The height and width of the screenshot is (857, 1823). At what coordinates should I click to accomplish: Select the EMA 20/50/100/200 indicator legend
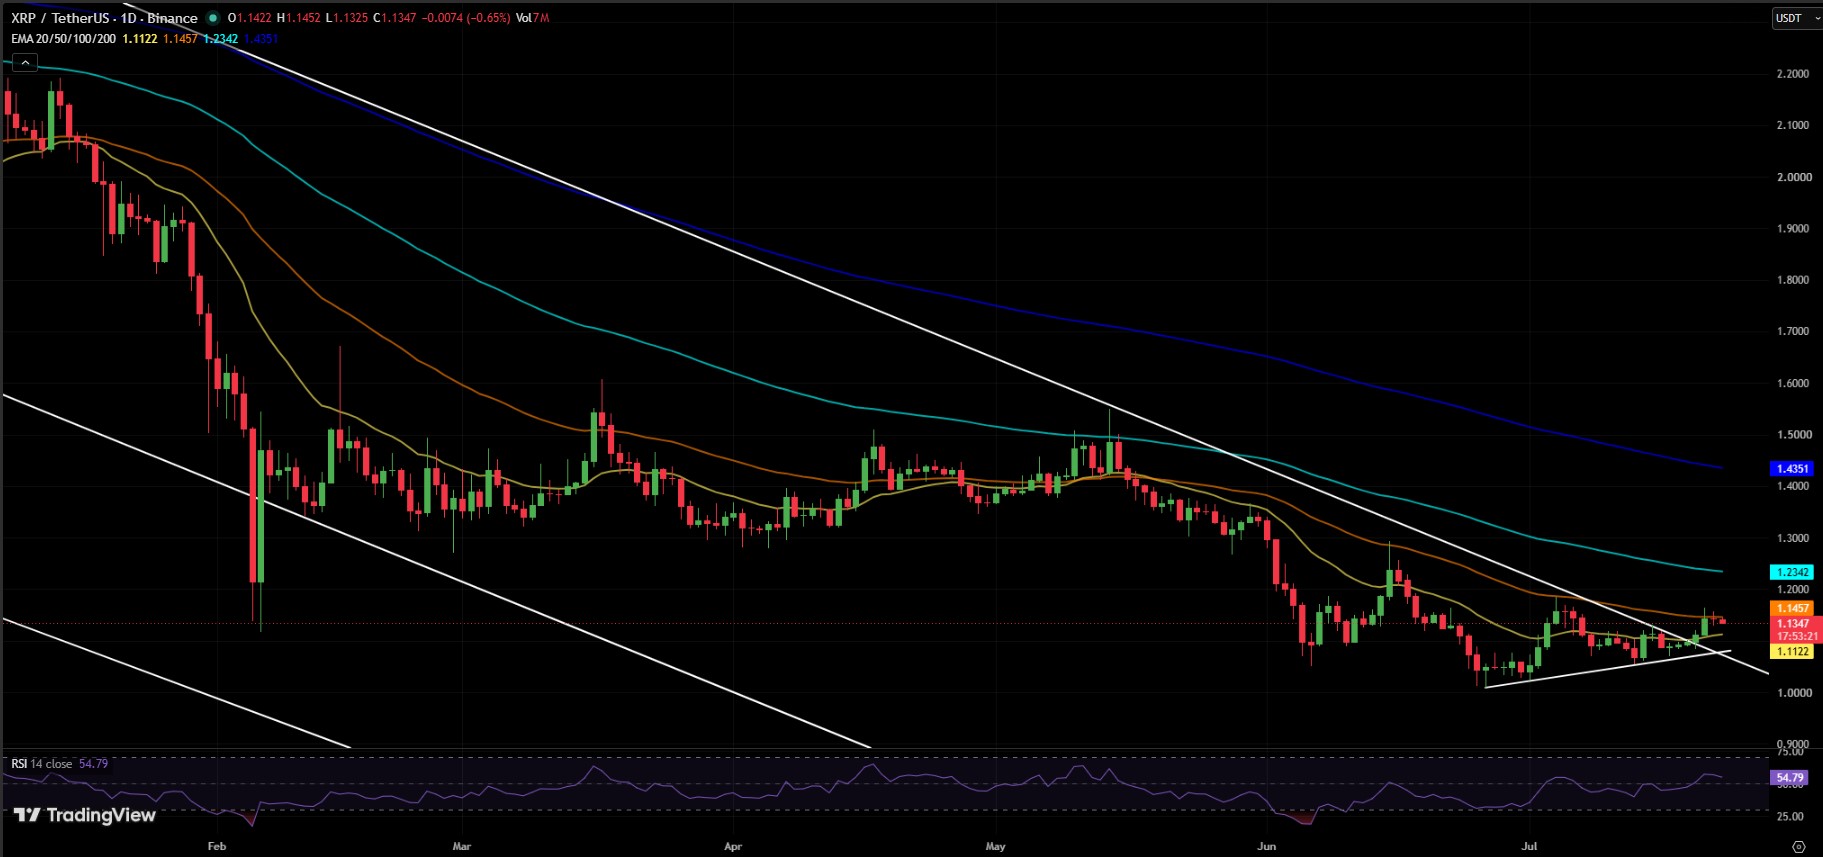click(x=63, y=39)
